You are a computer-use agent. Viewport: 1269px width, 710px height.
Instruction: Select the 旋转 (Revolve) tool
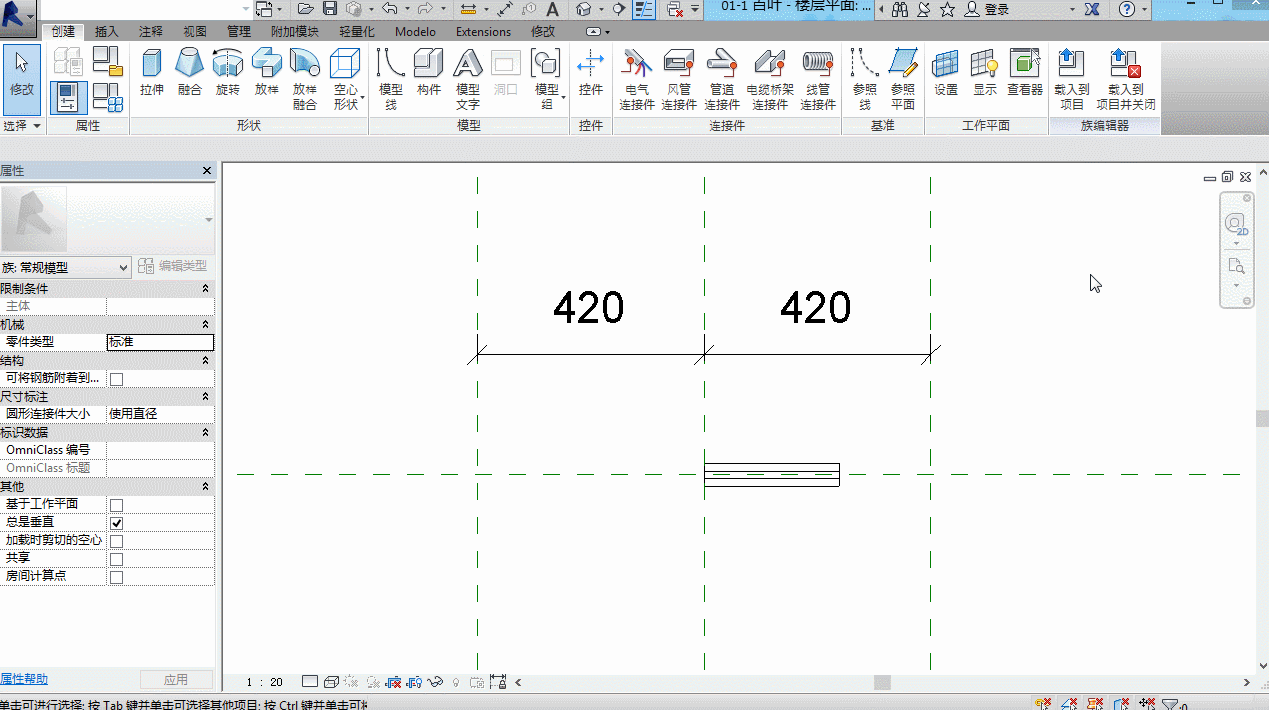click(228, 73)
